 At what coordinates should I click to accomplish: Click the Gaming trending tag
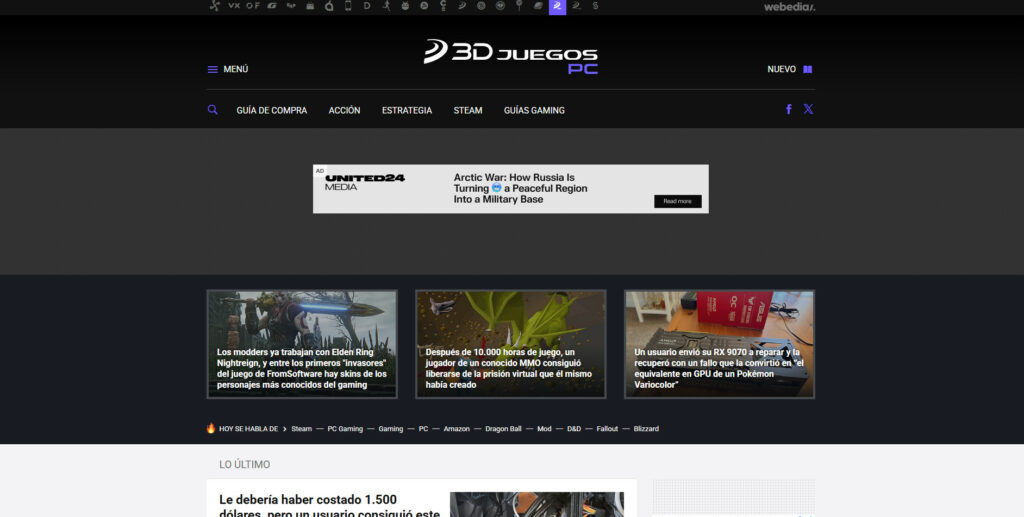click(x=391, y=429)
